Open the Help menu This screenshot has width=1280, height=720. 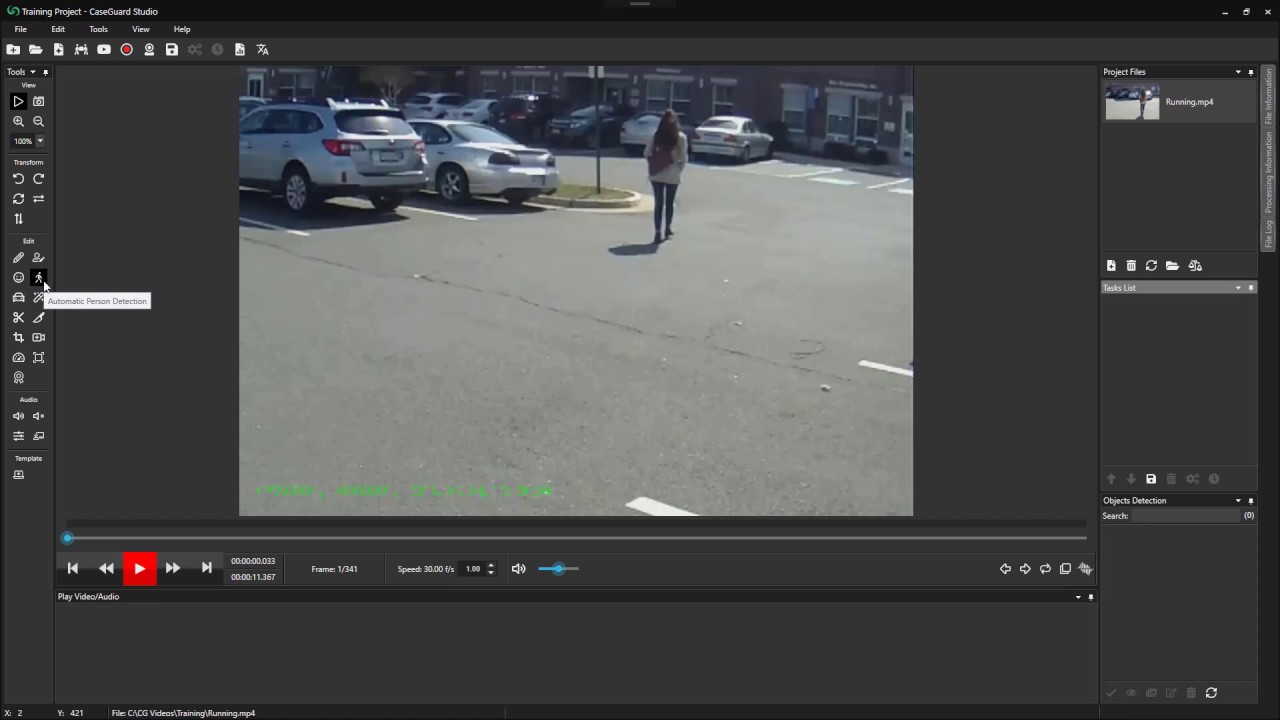(182, 29)
